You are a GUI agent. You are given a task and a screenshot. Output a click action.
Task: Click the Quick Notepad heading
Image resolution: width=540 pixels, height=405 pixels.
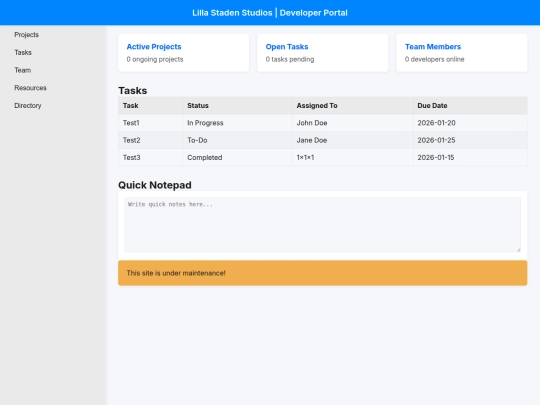(155, 185)
